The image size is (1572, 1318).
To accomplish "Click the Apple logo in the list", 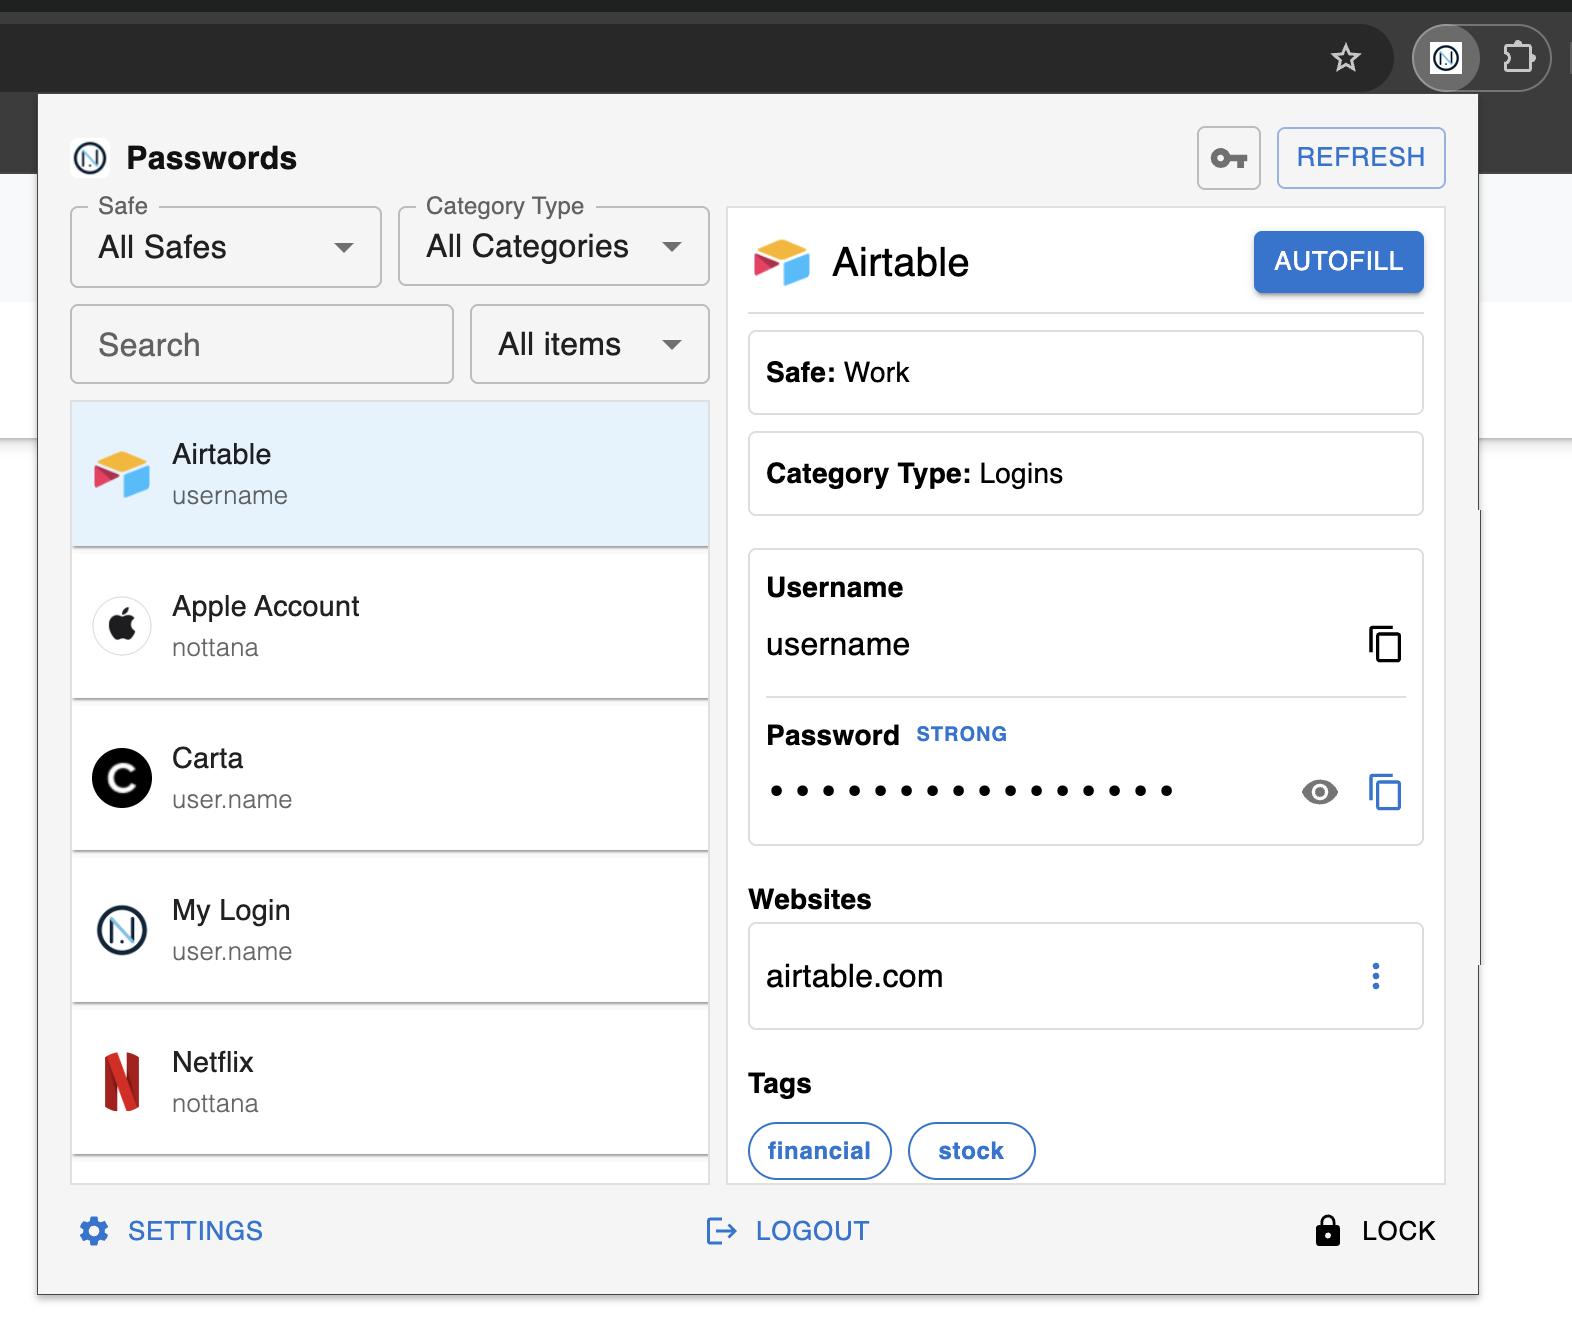I will pos(122,626).
